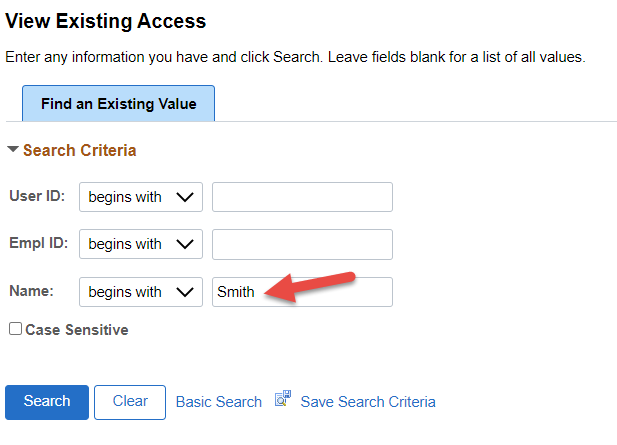Expand the Name operator dropdown
Screen dimensions: 617x445
141,292
